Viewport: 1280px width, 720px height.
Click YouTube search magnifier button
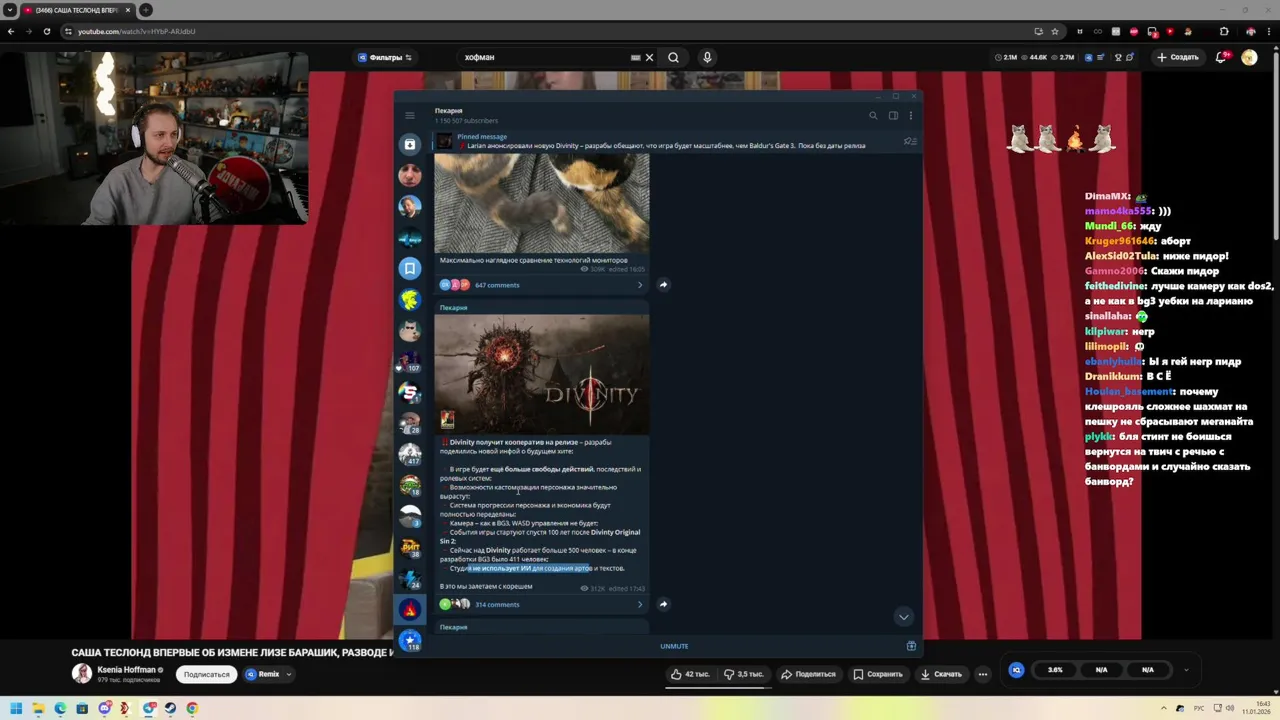(673, 57)
